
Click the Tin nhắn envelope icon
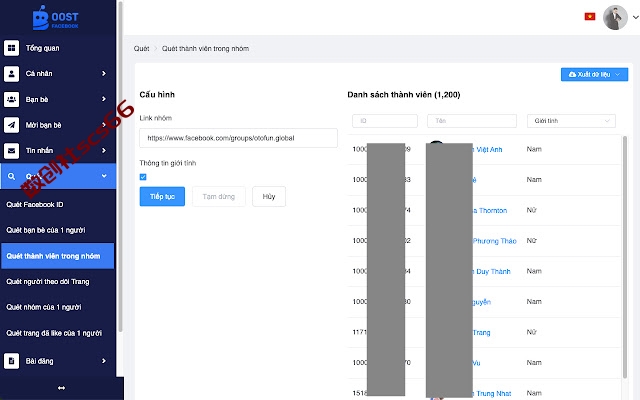point(11,151)
